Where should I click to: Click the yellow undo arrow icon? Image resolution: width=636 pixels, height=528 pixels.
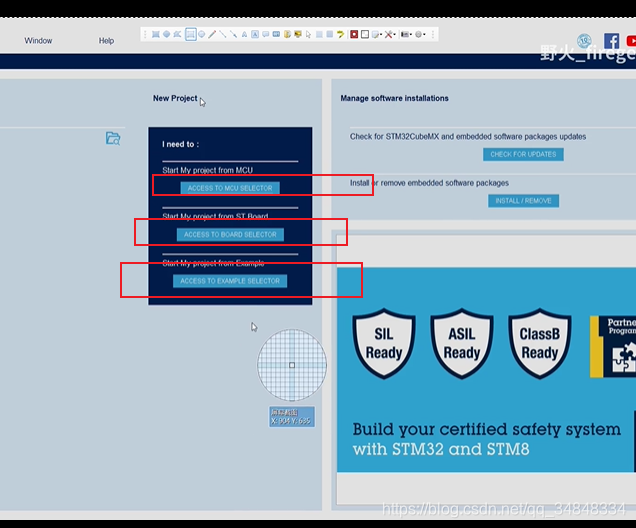pyautogui.click(x=340, y=34)
